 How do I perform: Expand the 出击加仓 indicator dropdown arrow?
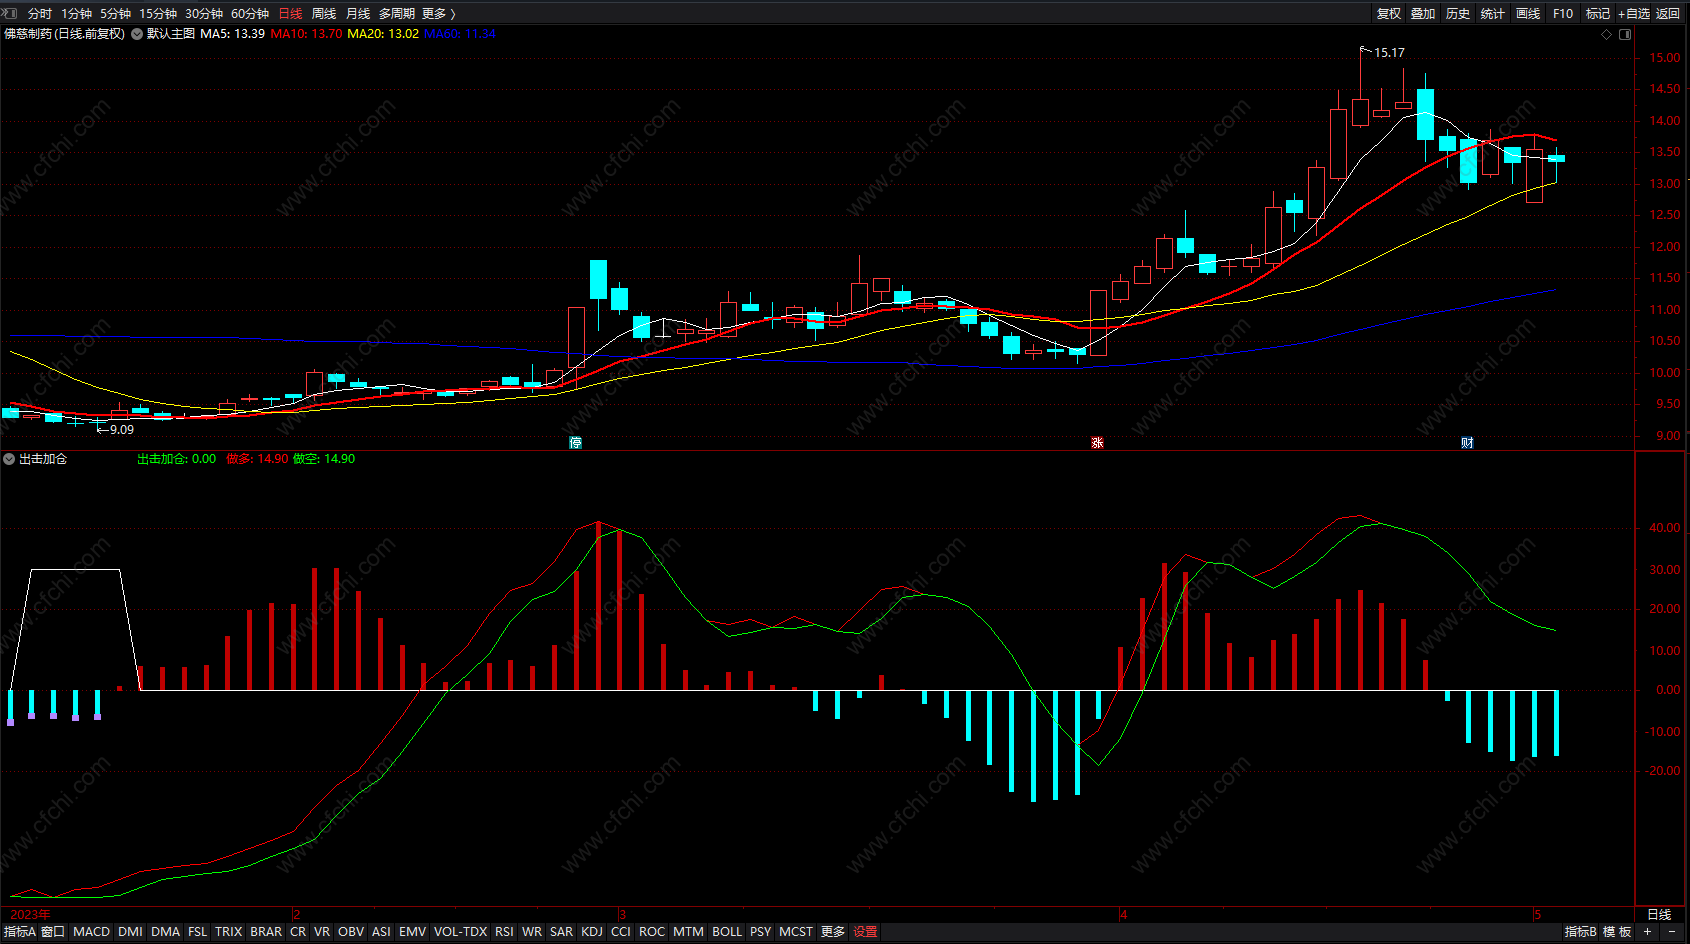click(x=9, y=459)
